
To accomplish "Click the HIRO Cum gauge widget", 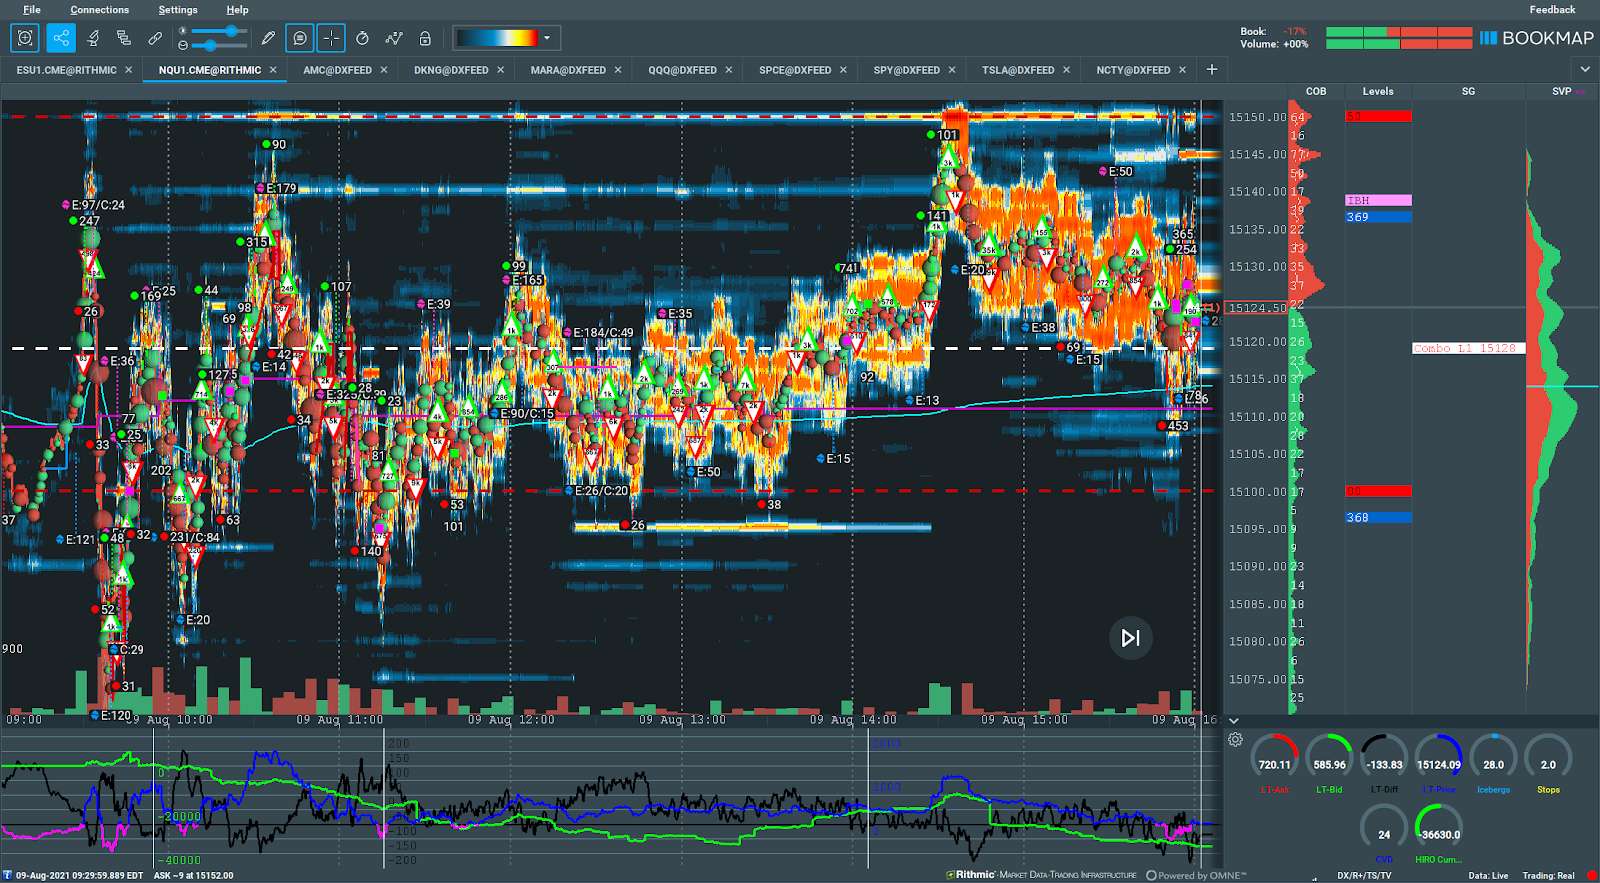I will pos(1439,834).
